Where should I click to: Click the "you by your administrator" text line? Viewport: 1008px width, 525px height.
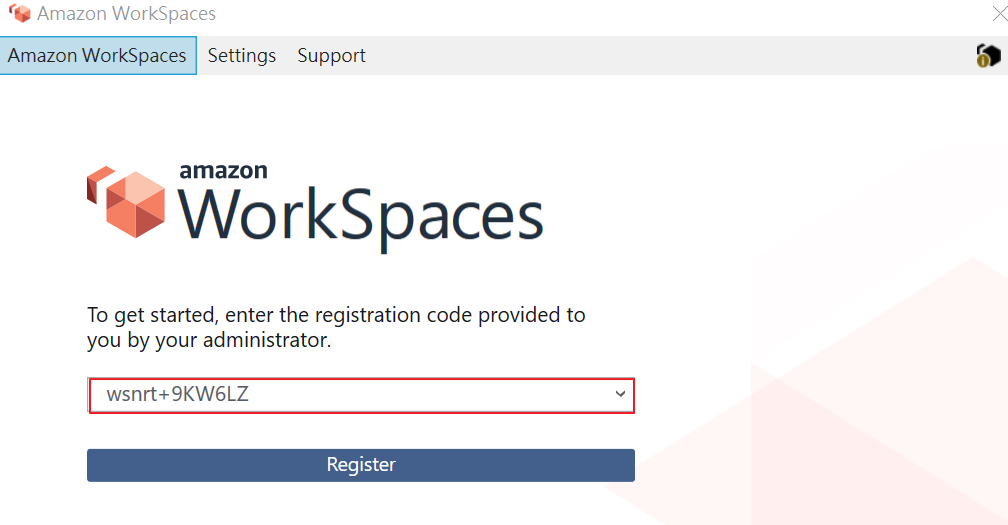pos(208,341)
